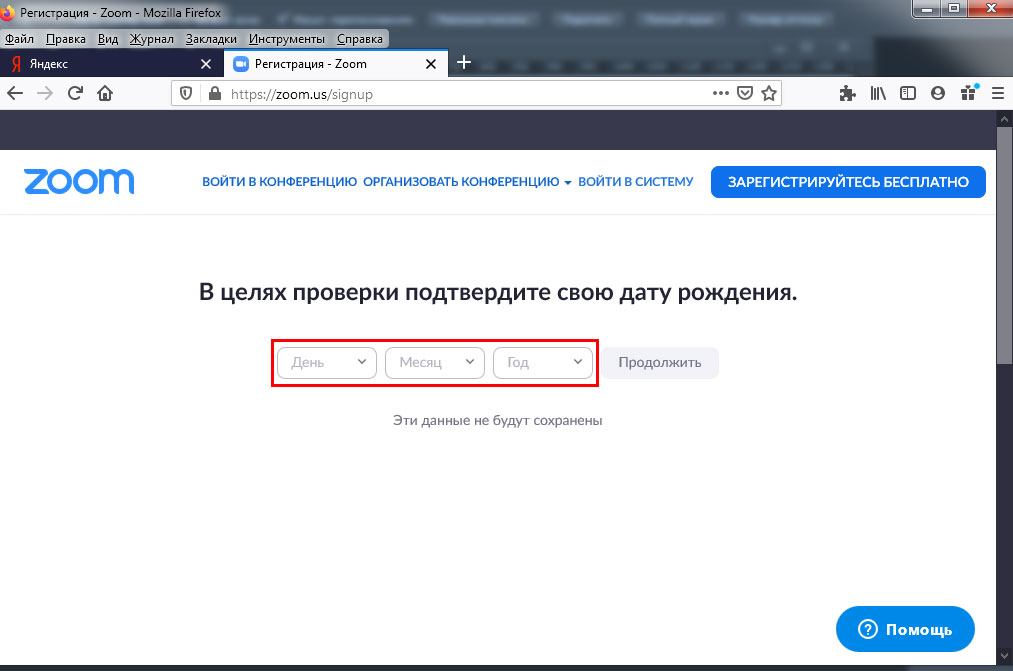Click the extensions puzzle-piece icon
The height and width of the screenshot is (671, 1013).
coord(847,92)
